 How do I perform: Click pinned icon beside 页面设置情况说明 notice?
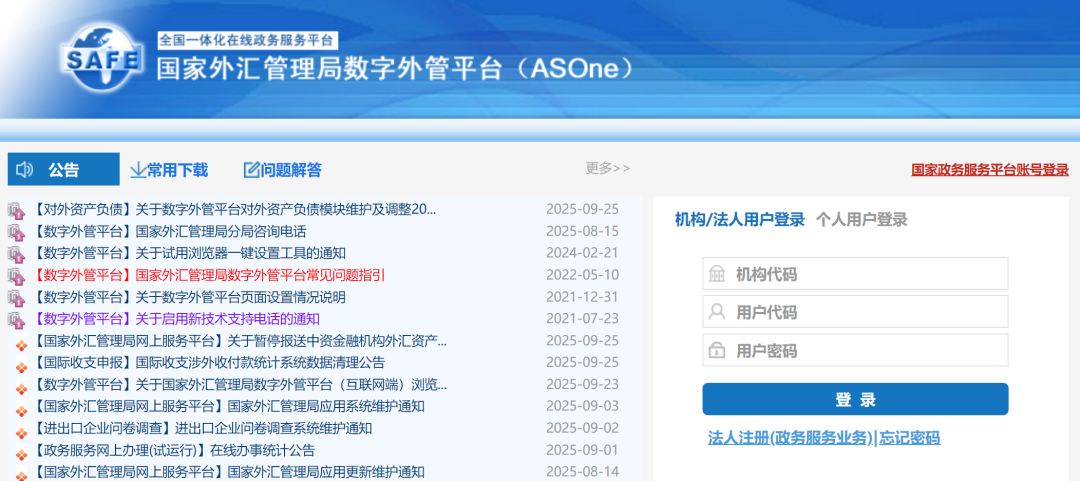pos(16,298)
